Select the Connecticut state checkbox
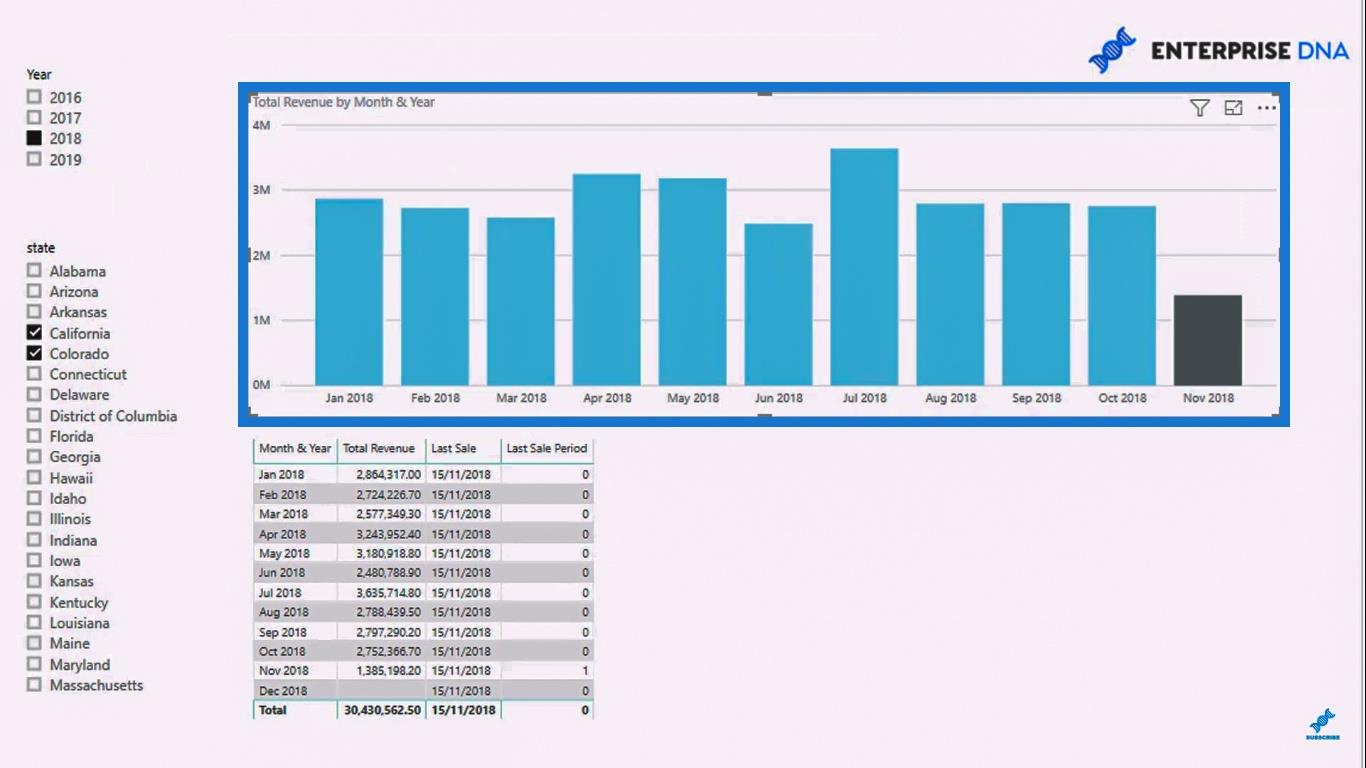The image size is (1366, 768). click(x=35, y=374)
